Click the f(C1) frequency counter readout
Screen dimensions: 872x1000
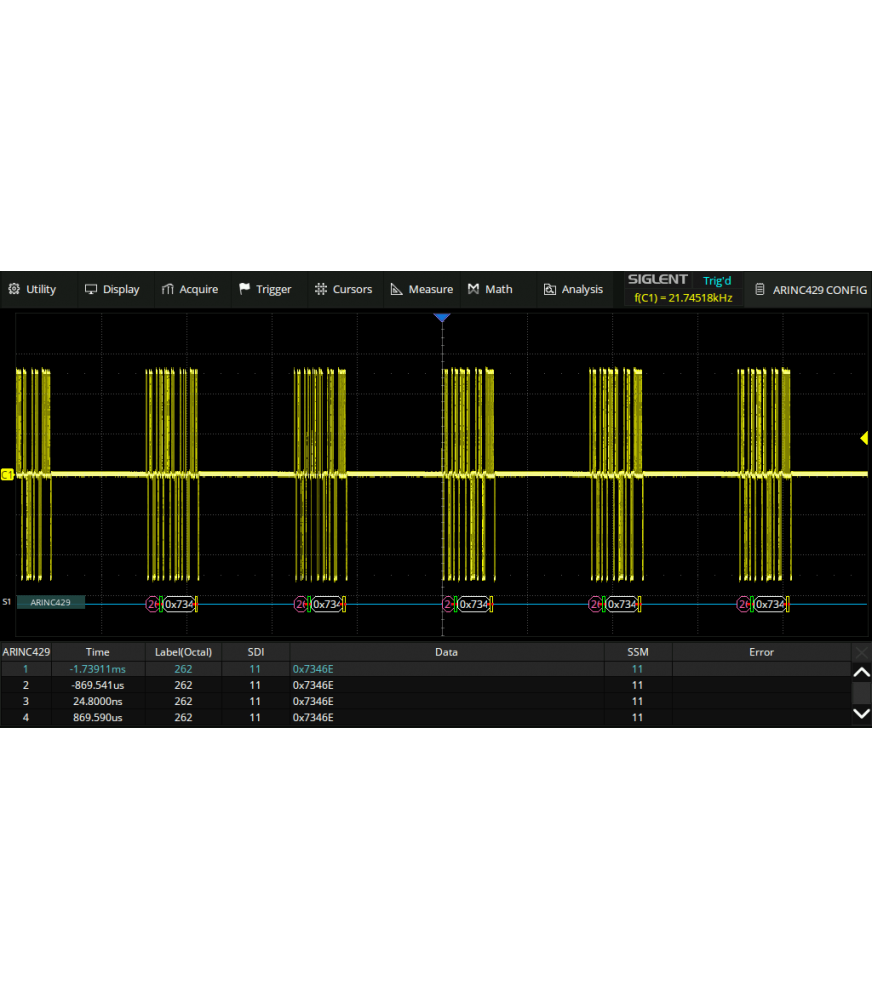pyautogui.click(x=683, y=298)
